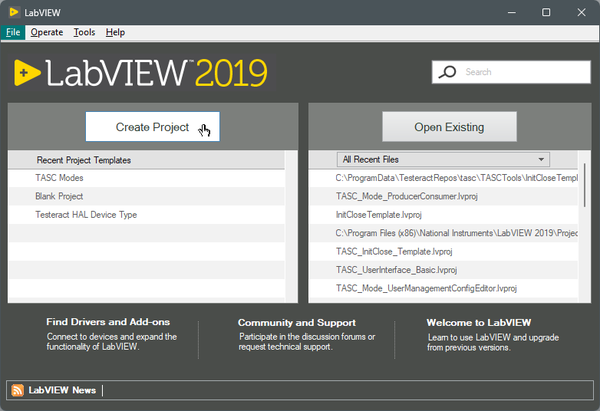Select the Blank Project template
Image resolution: width=600 pixels, height=411 pixels.
click(x=59, y=196)
